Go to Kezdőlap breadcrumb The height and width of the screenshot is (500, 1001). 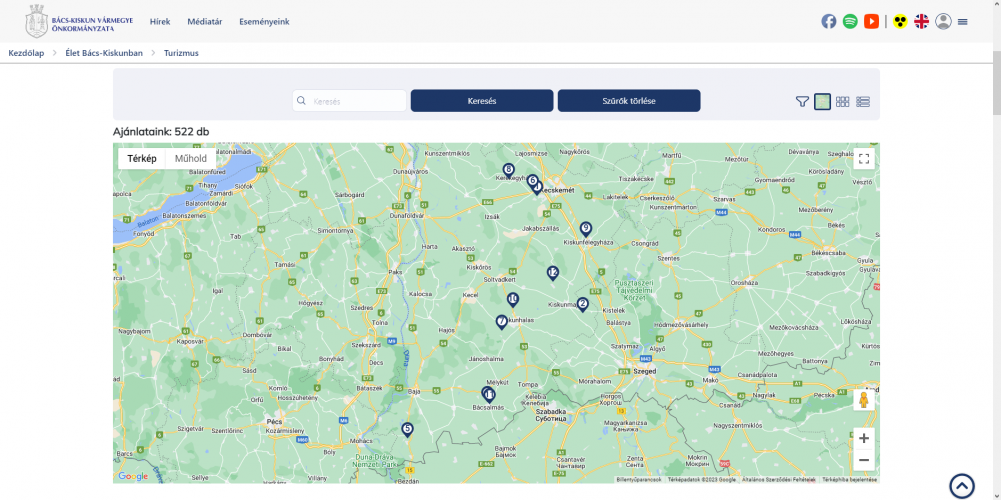coord(26,53)
